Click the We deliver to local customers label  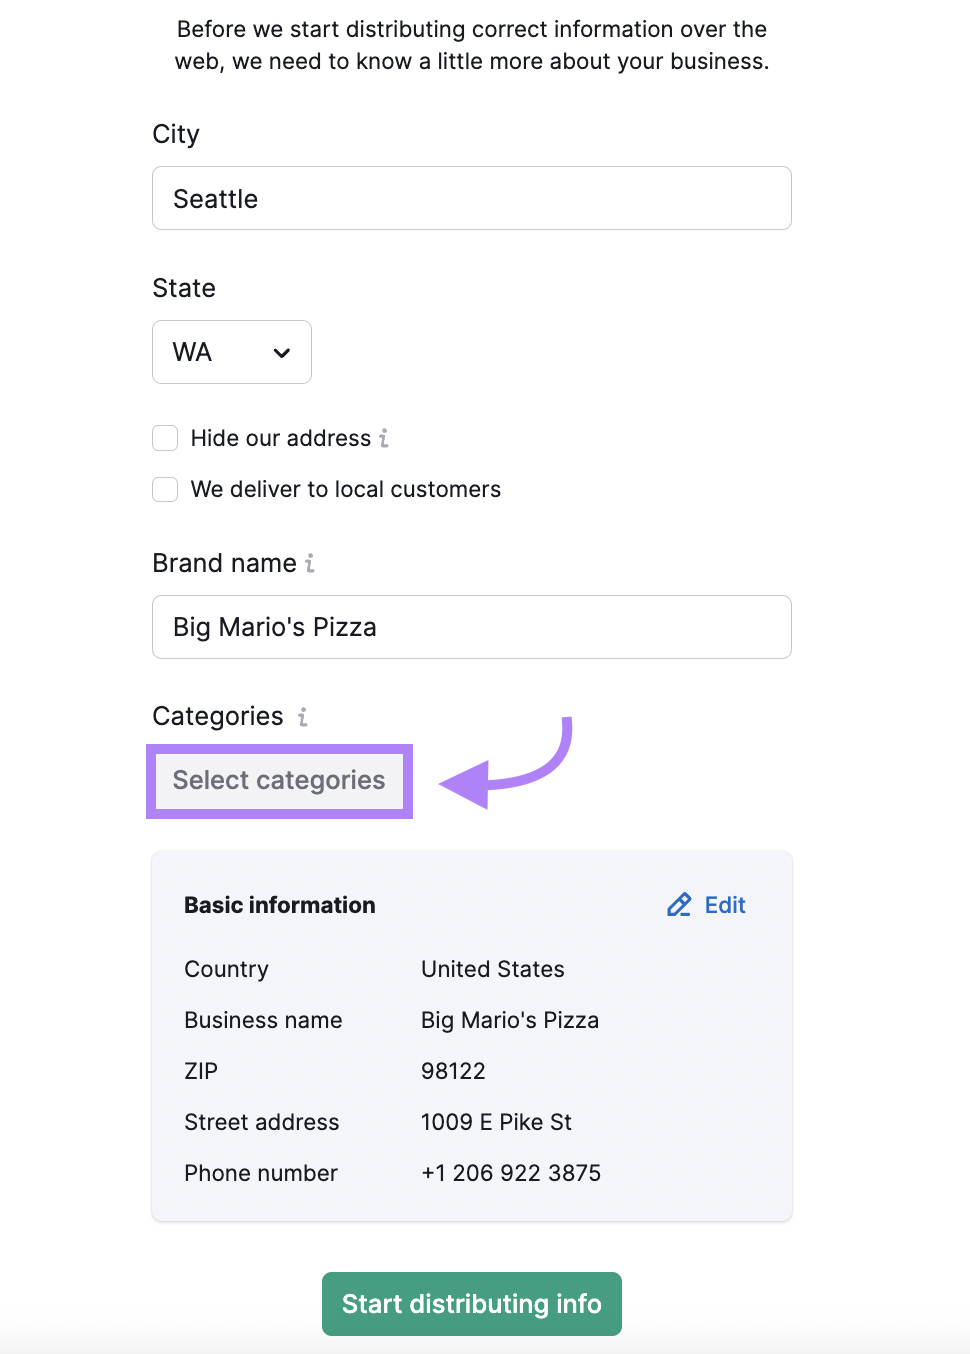click(x=345, y=489)
